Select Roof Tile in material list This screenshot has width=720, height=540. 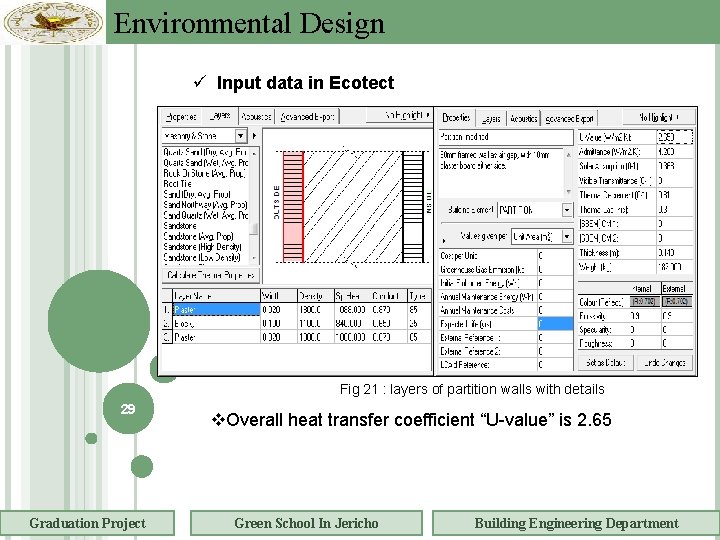[177, 184]
